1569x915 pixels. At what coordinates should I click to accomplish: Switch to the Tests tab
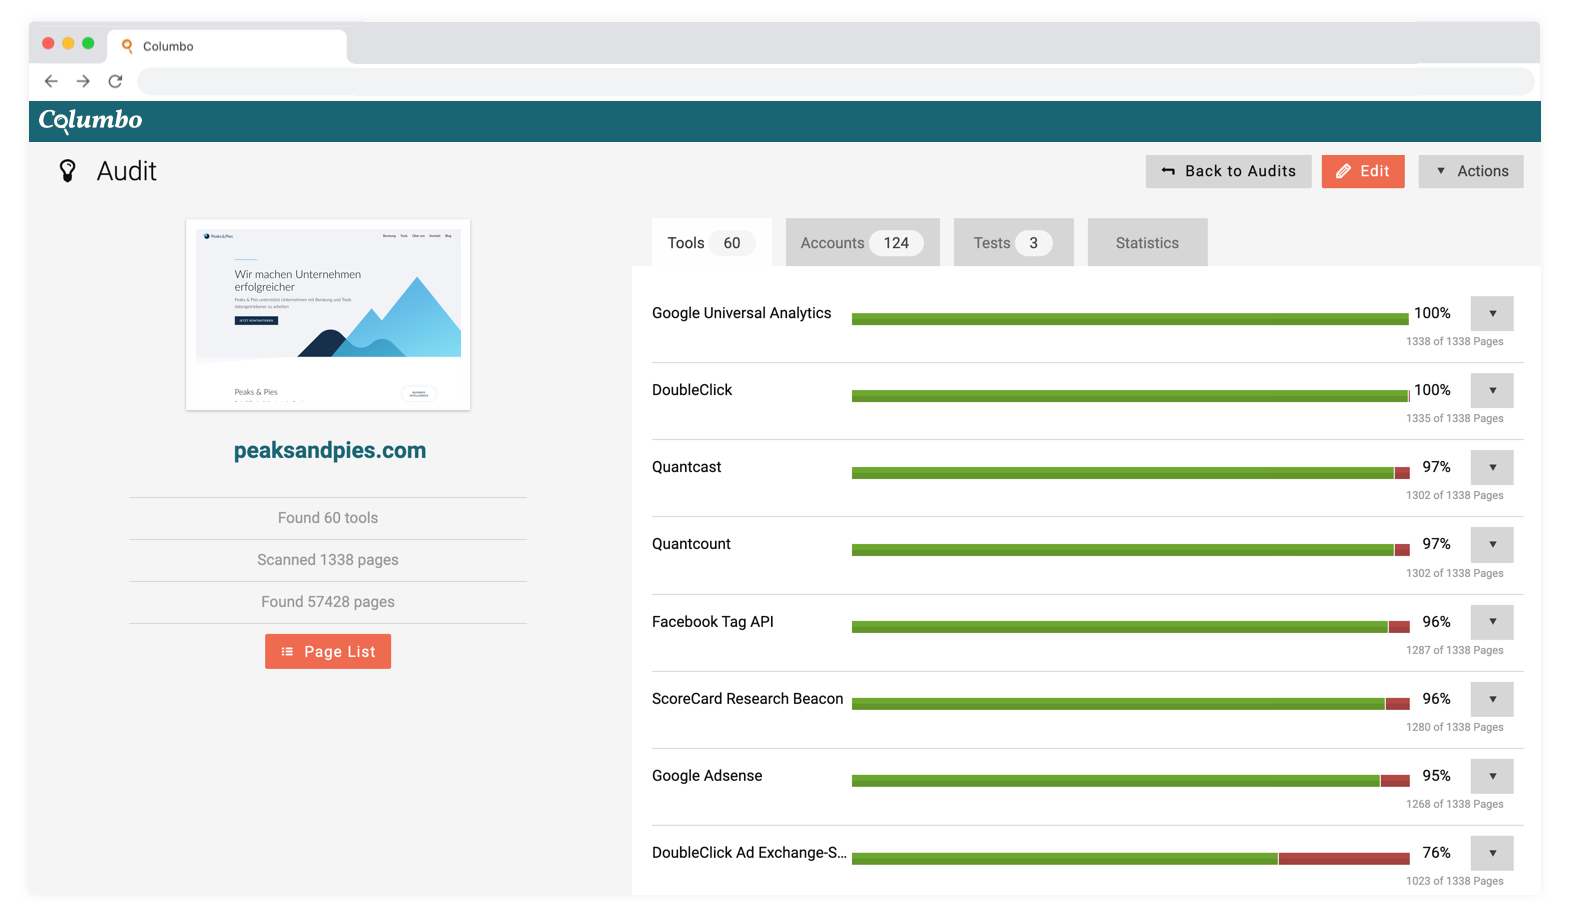1013,242
